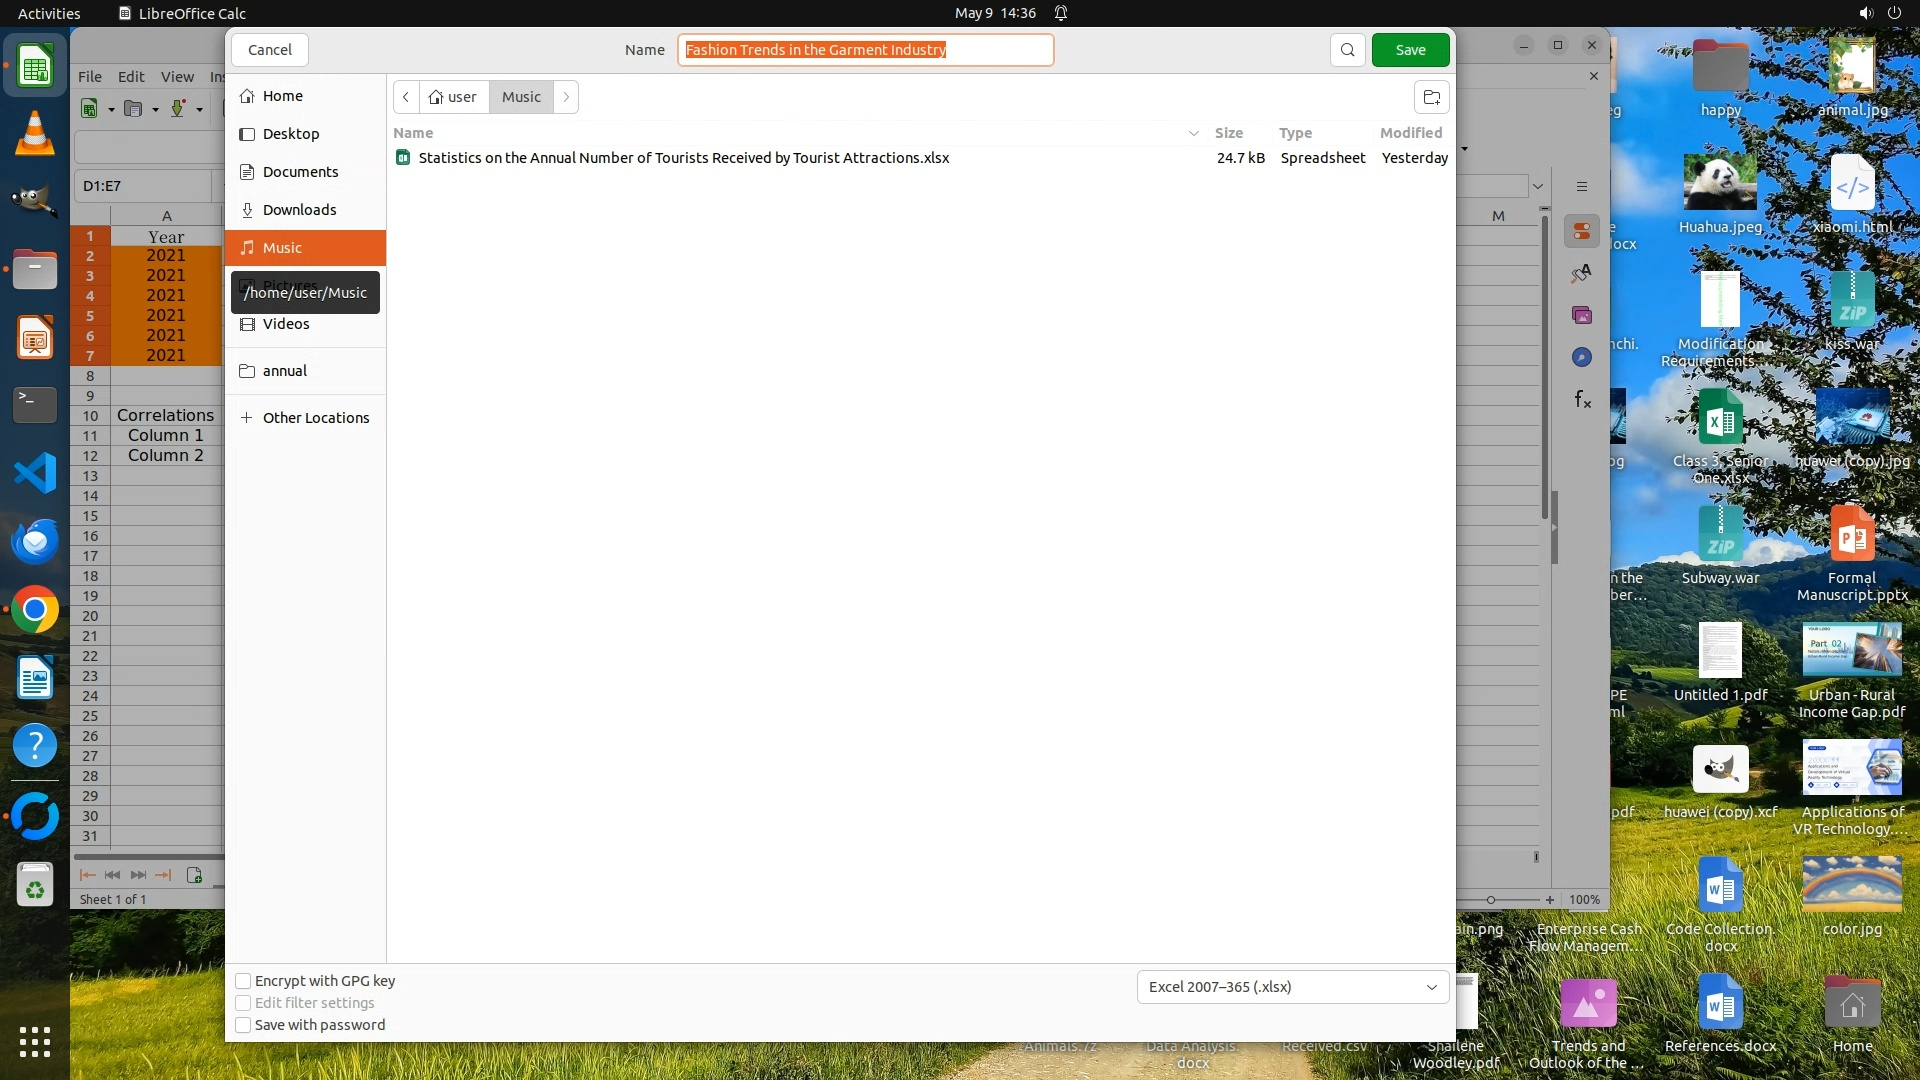Click the forward chevron in path bar

tap(566, 97)
